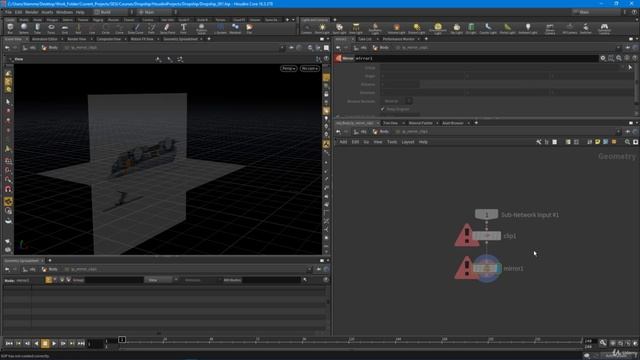Select the Metaball shelf tool
The width and height of the screenshot is (640, 360).
point(235,28)
